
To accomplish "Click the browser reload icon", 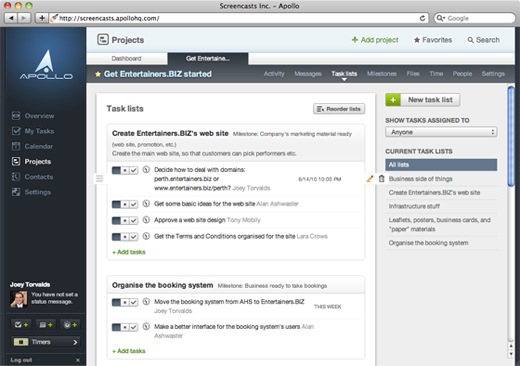I will [x=422, y=18].
